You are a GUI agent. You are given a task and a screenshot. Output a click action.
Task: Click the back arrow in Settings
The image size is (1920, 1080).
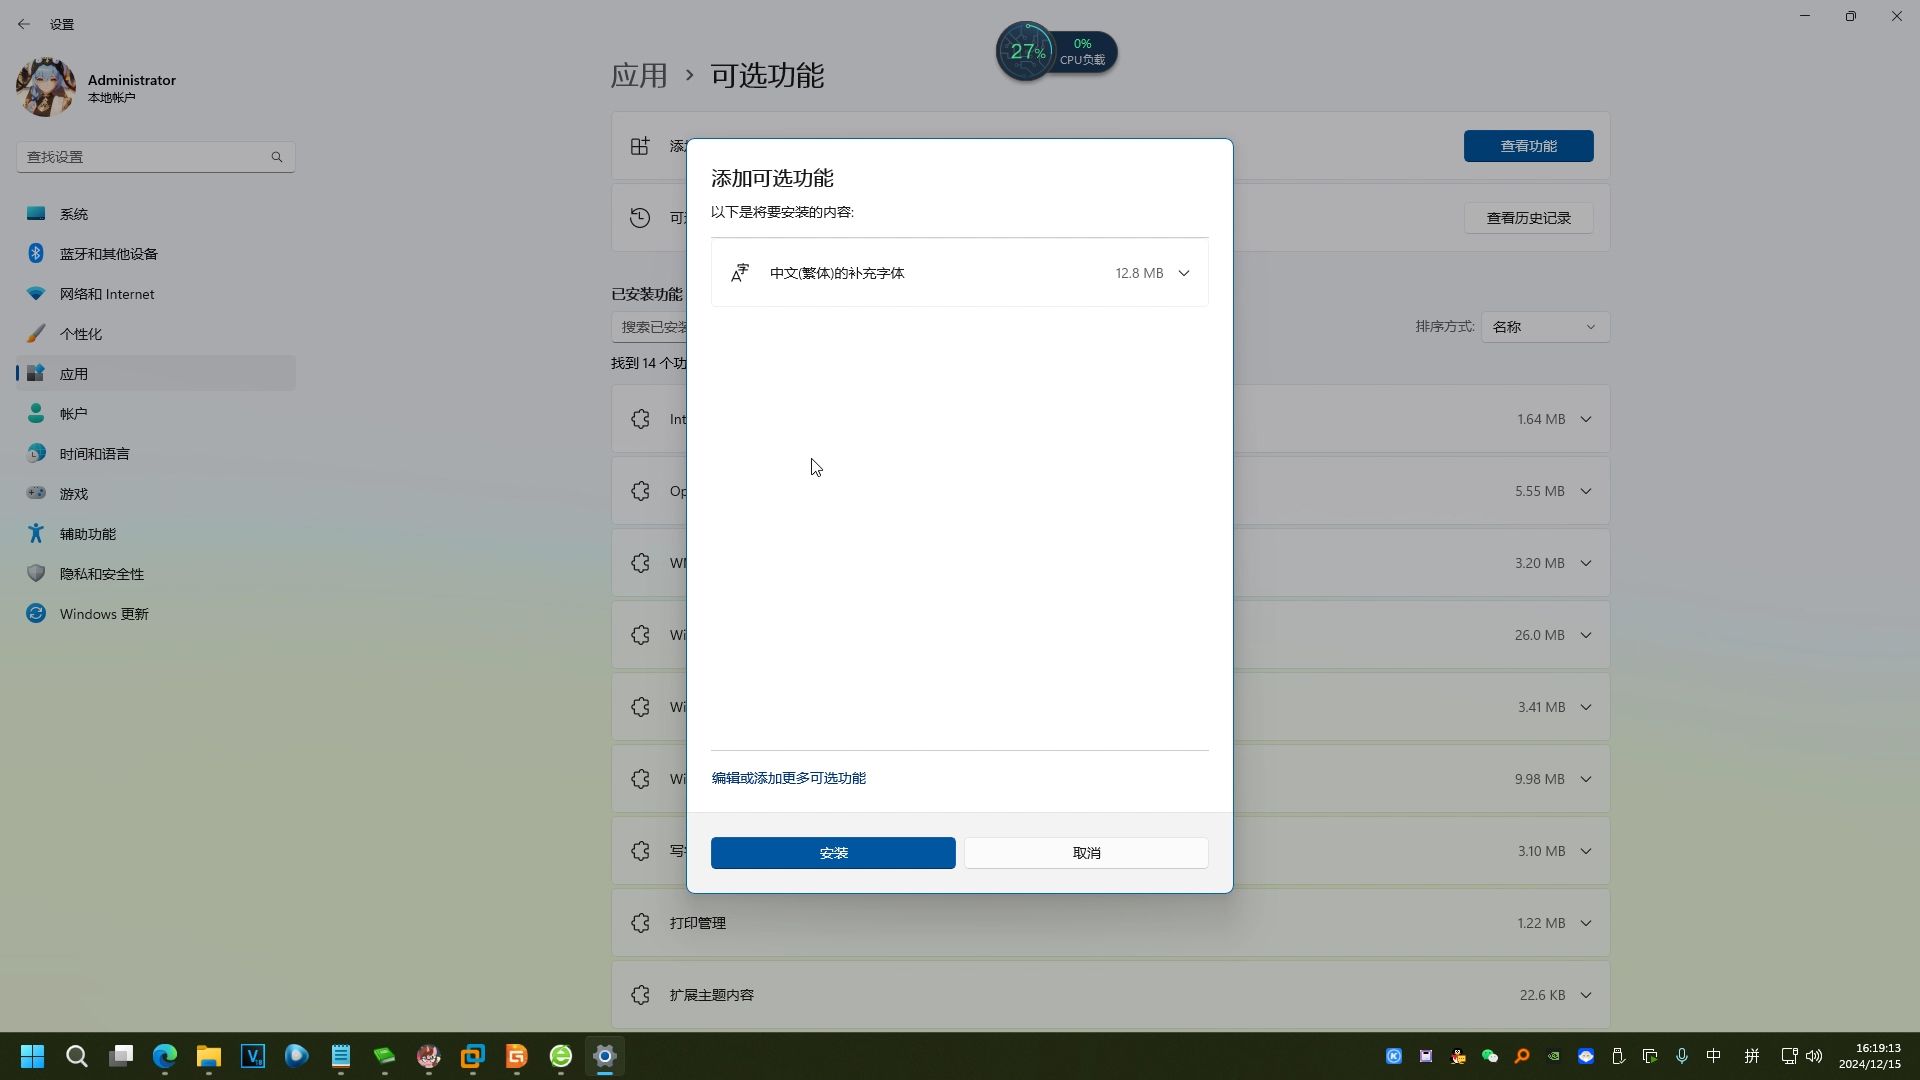click(x=24, y=24)
